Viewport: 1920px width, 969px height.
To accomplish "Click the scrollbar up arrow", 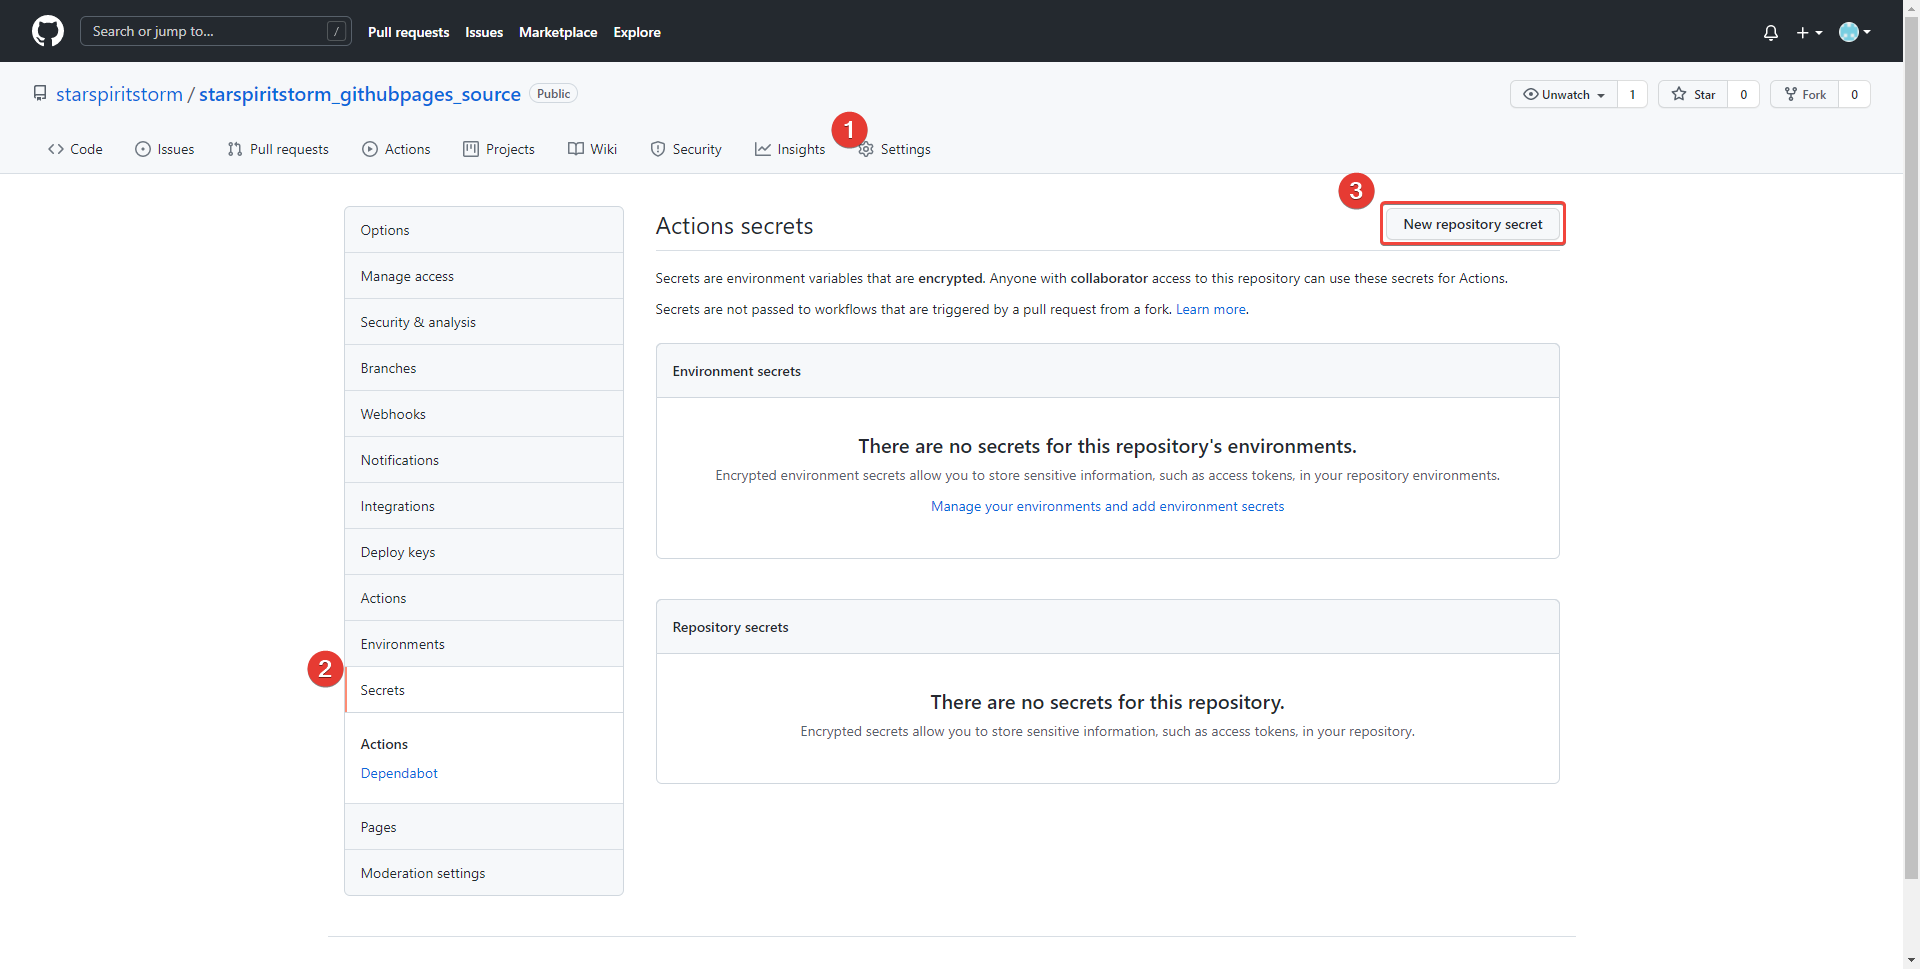I will (x=1911, y=8).
